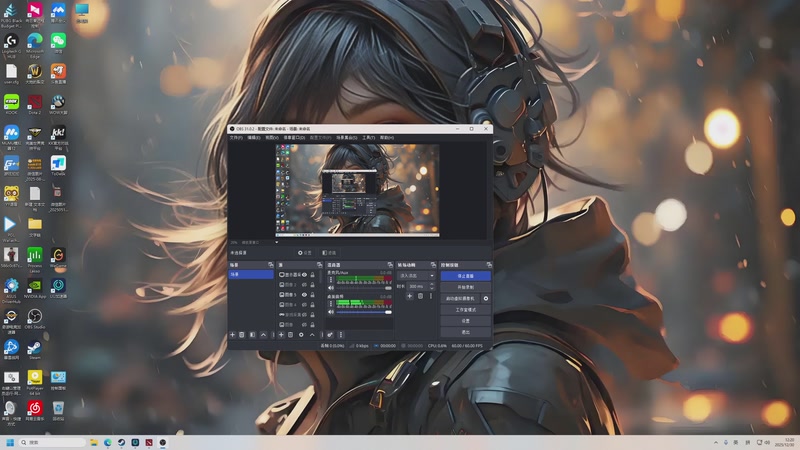This screenshot has height=450, width=800.
Task: Move scene up with Scenes panel arrow
Action: click(263, 335)
